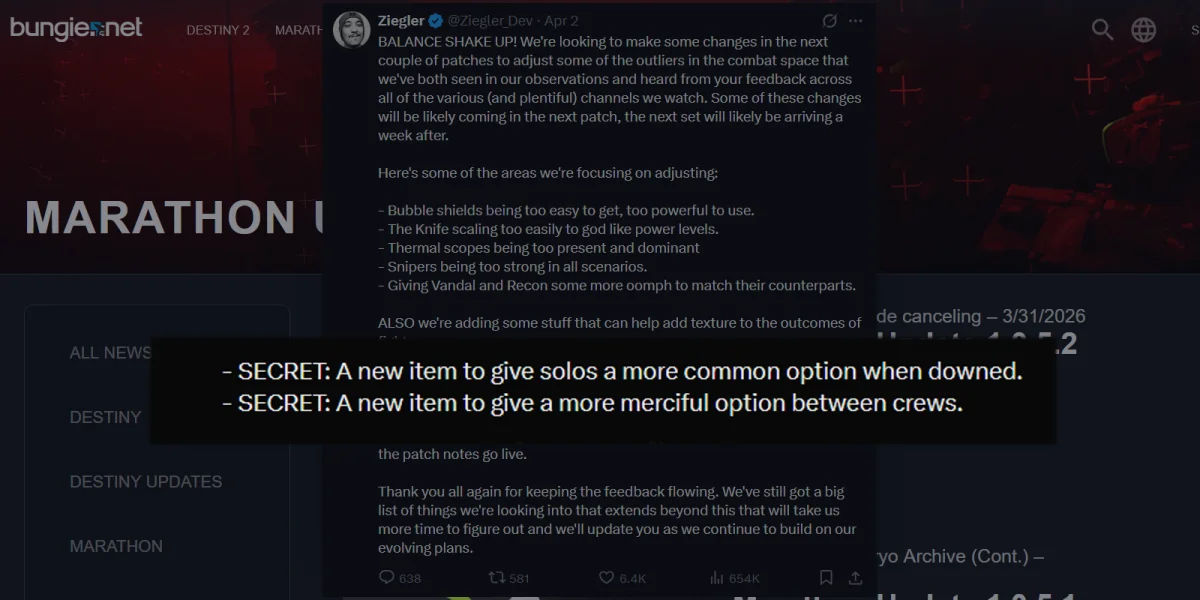Select ALL NEWS in the sidebar

110,352
